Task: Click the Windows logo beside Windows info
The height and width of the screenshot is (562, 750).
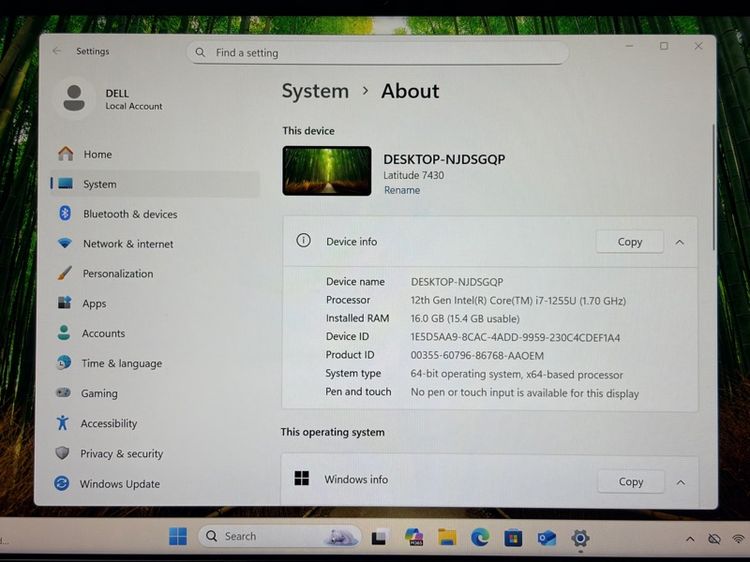Action: (x=301, y=478)
